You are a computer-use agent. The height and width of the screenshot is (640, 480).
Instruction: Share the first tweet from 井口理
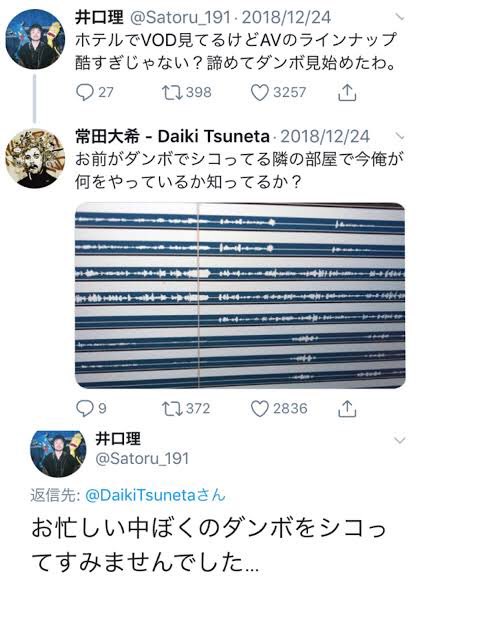coord(347,93)
